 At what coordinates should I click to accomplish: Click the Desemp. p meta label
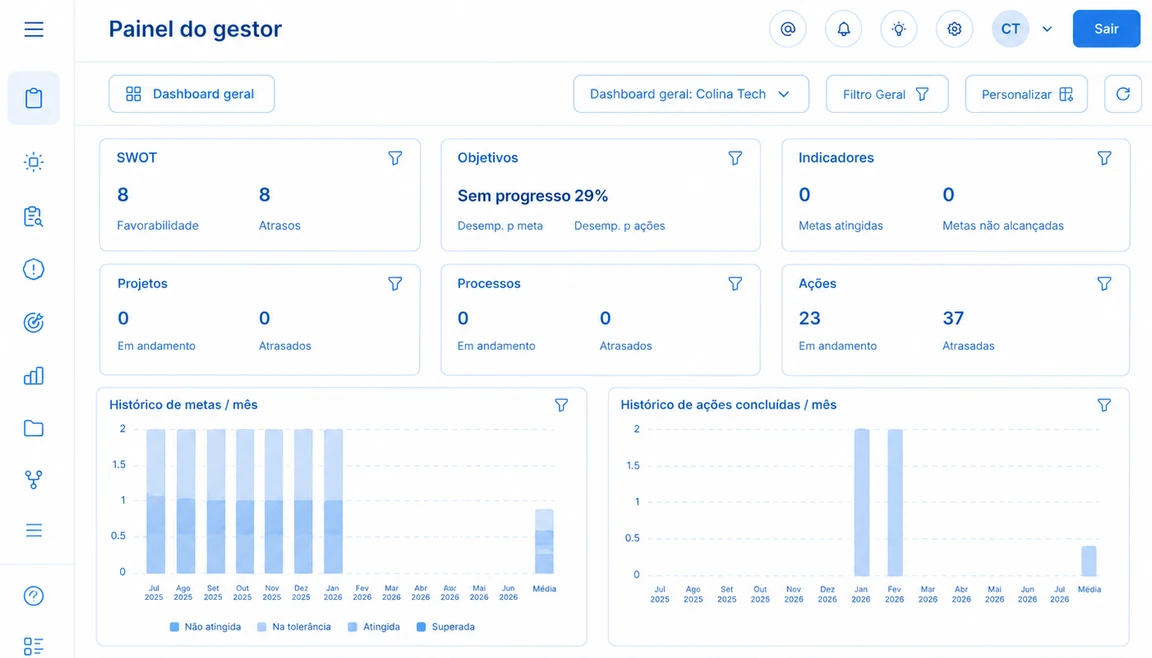tap(500, 225)
